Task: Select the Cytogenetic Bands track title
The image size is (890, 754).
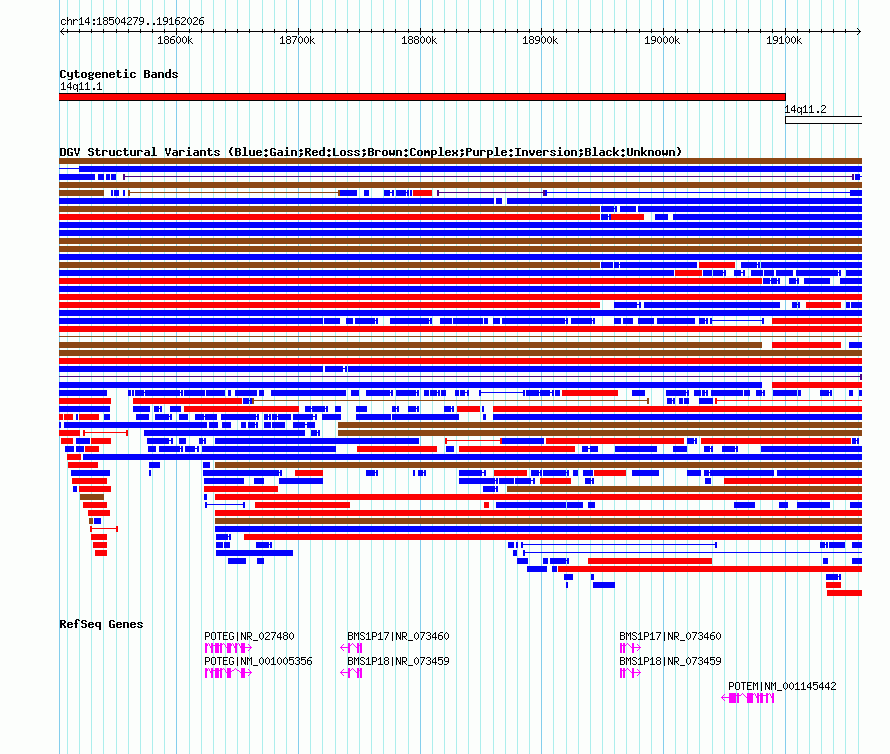Action: click(x=119, y=74)
